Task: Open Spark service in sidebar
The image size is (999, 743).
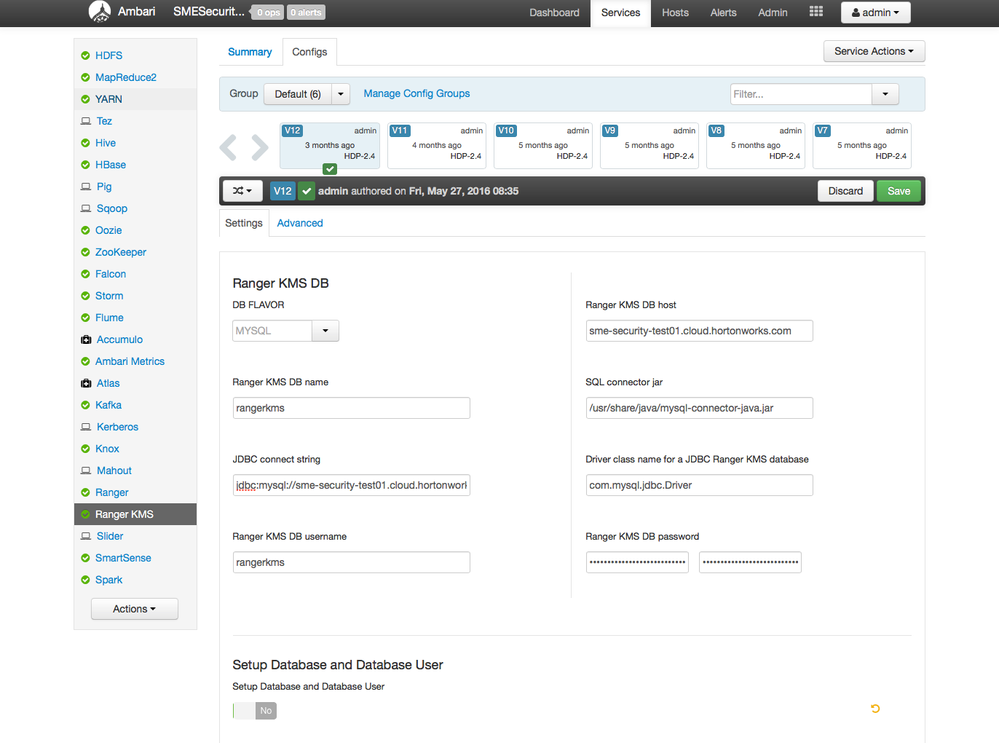Action: click(109, 579)
